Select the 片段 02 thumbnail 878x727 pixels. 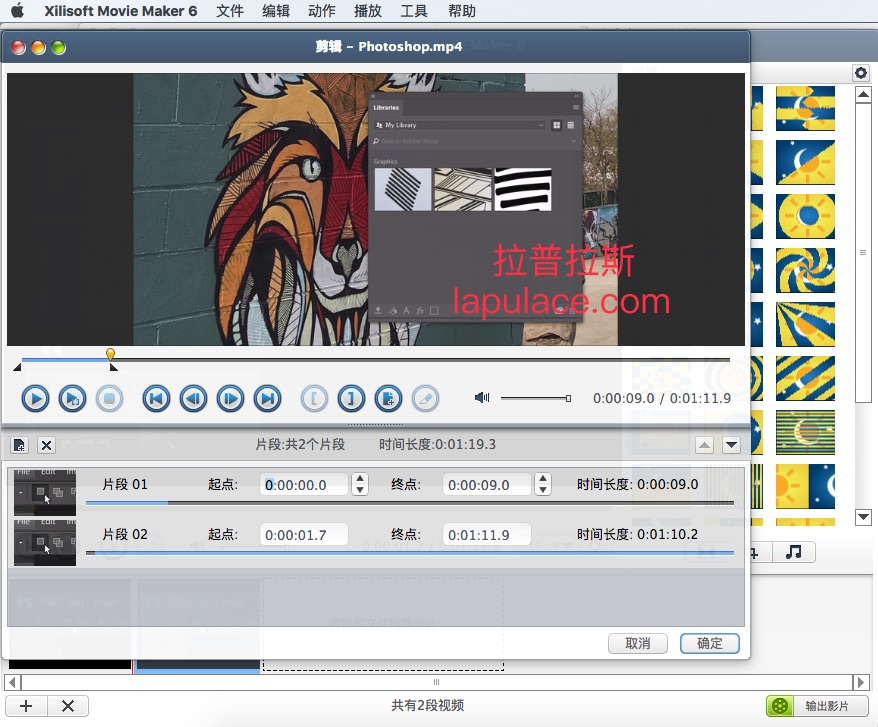coord(45,543)
